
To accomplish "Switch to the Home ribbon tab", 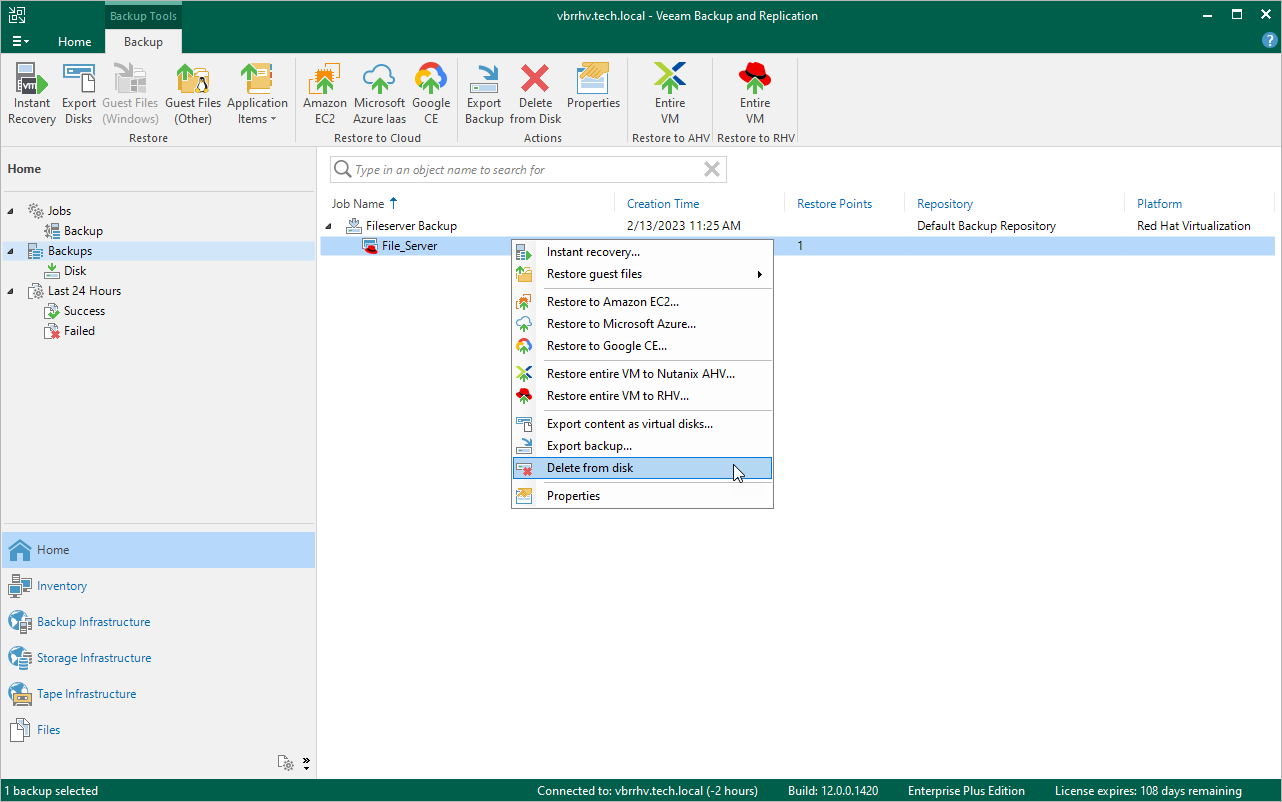I will [75, 42].
